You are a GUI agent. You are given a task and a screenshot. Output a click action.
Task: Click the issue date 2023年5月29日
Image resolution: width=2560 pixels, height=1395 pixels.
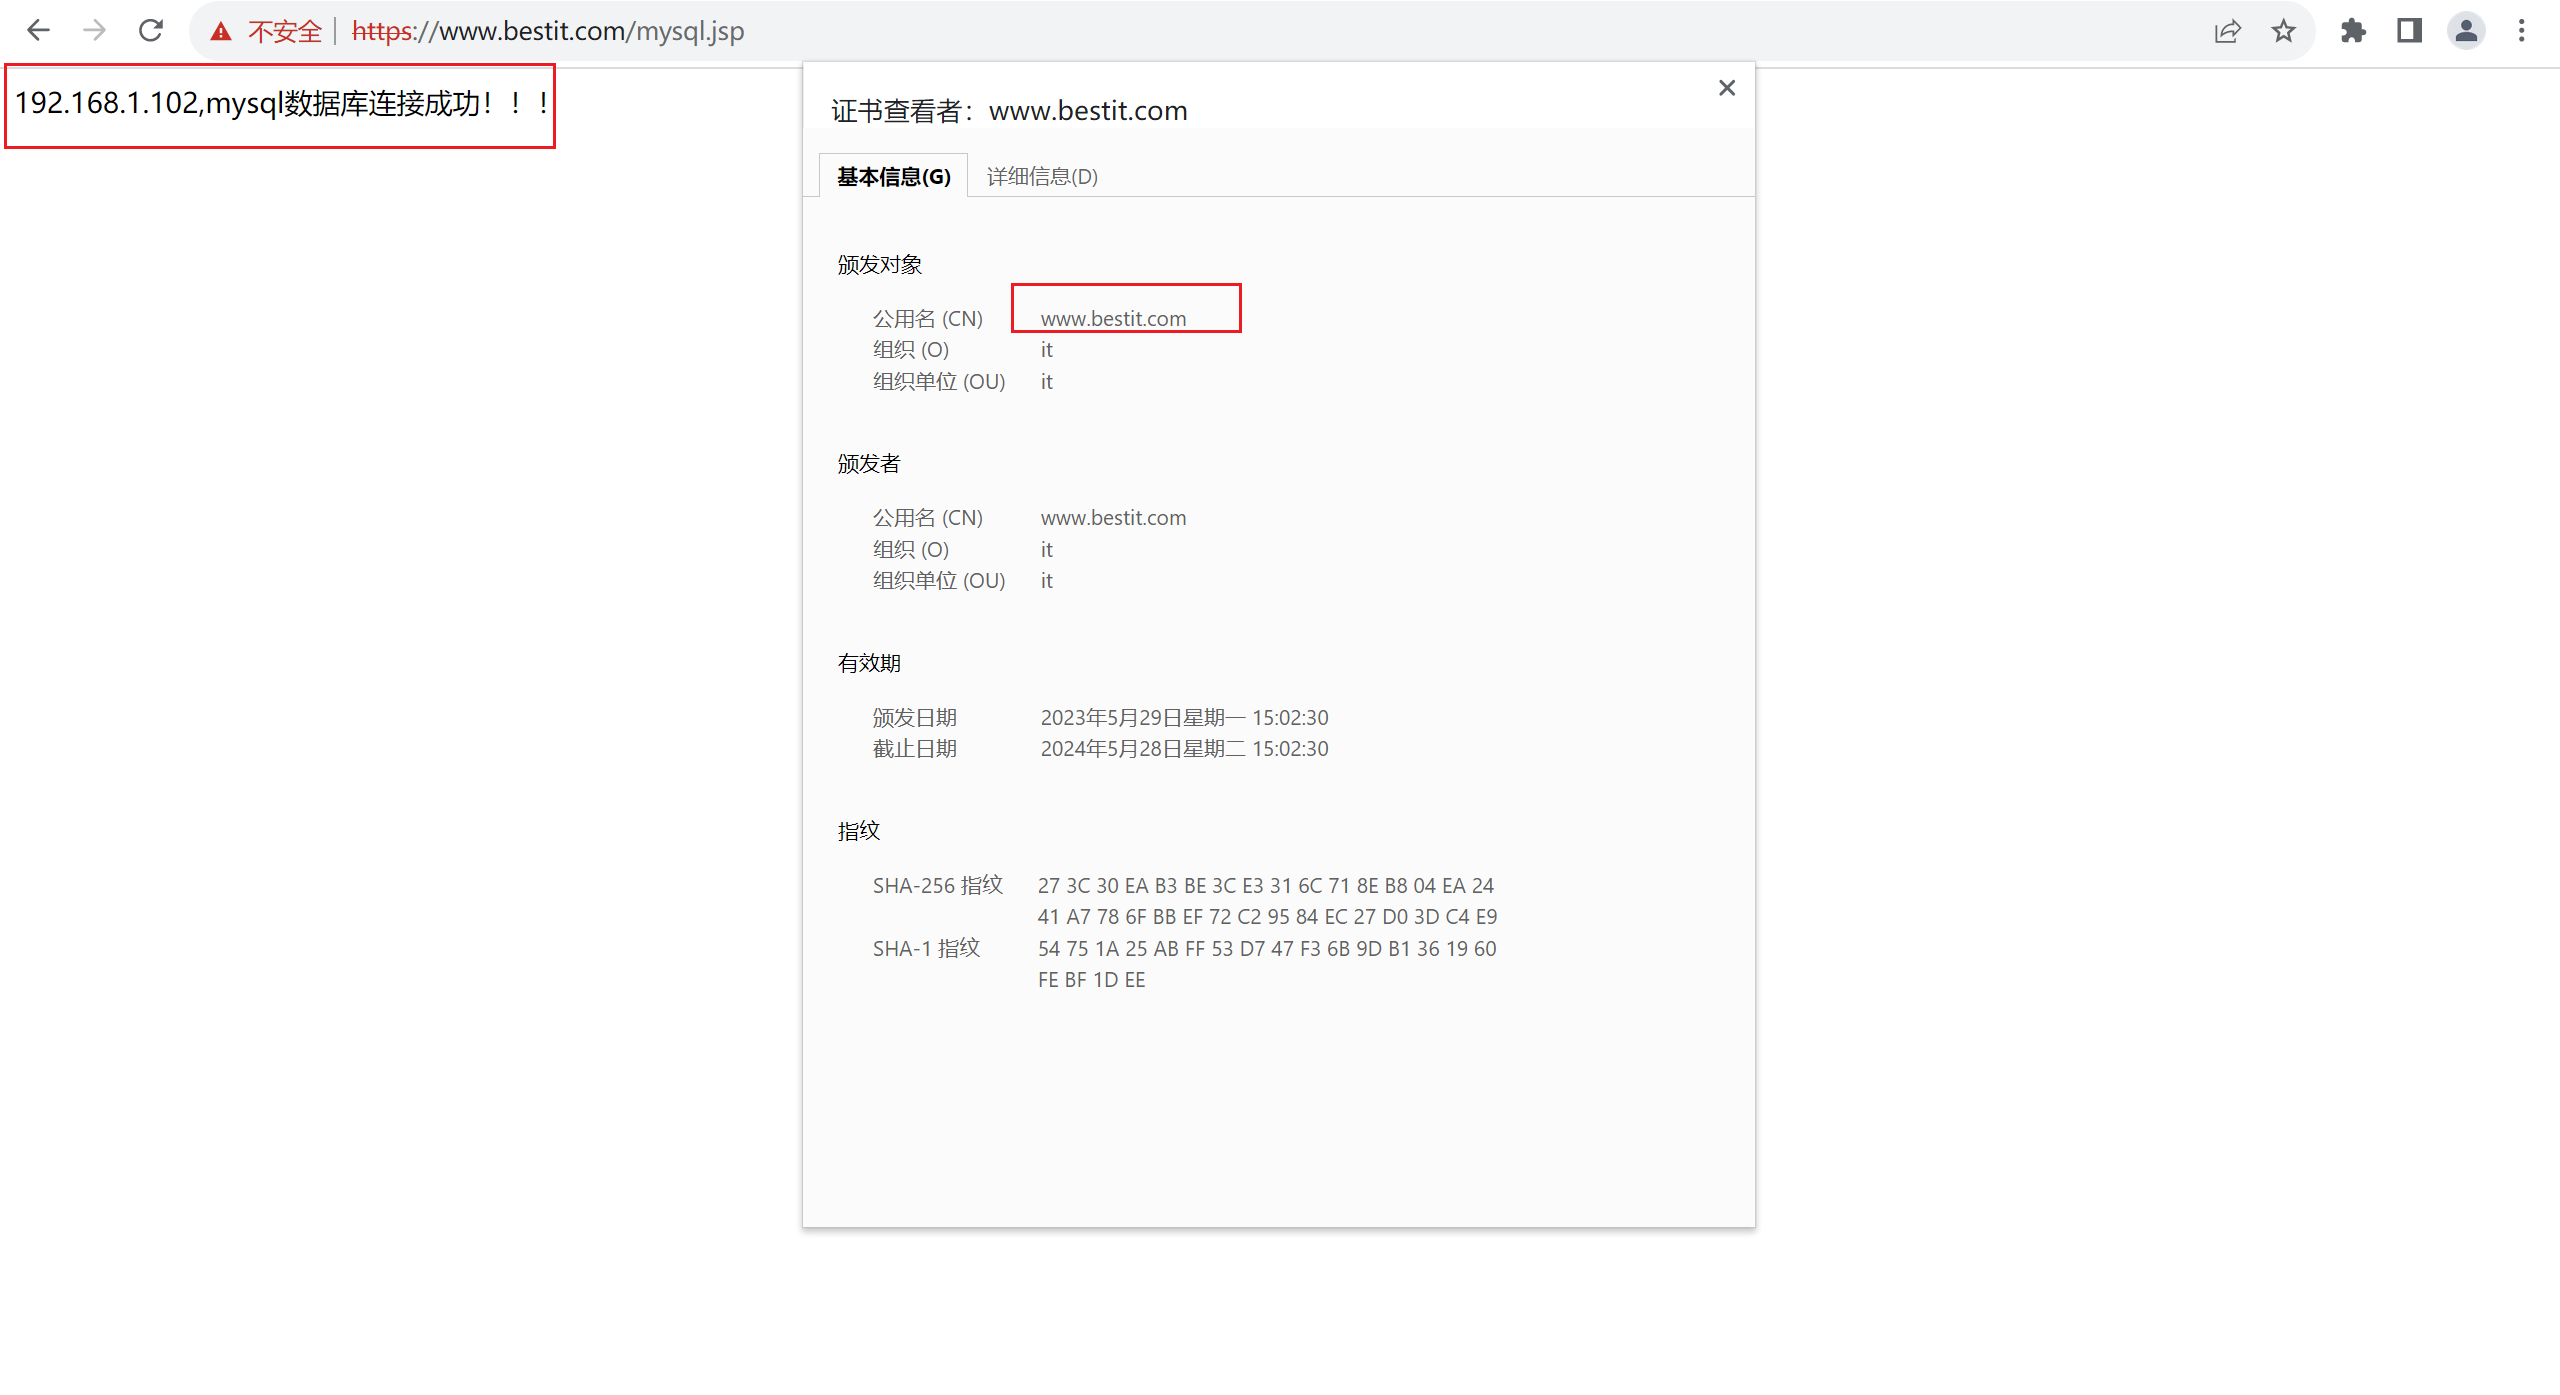click(x=1184, y=717)
